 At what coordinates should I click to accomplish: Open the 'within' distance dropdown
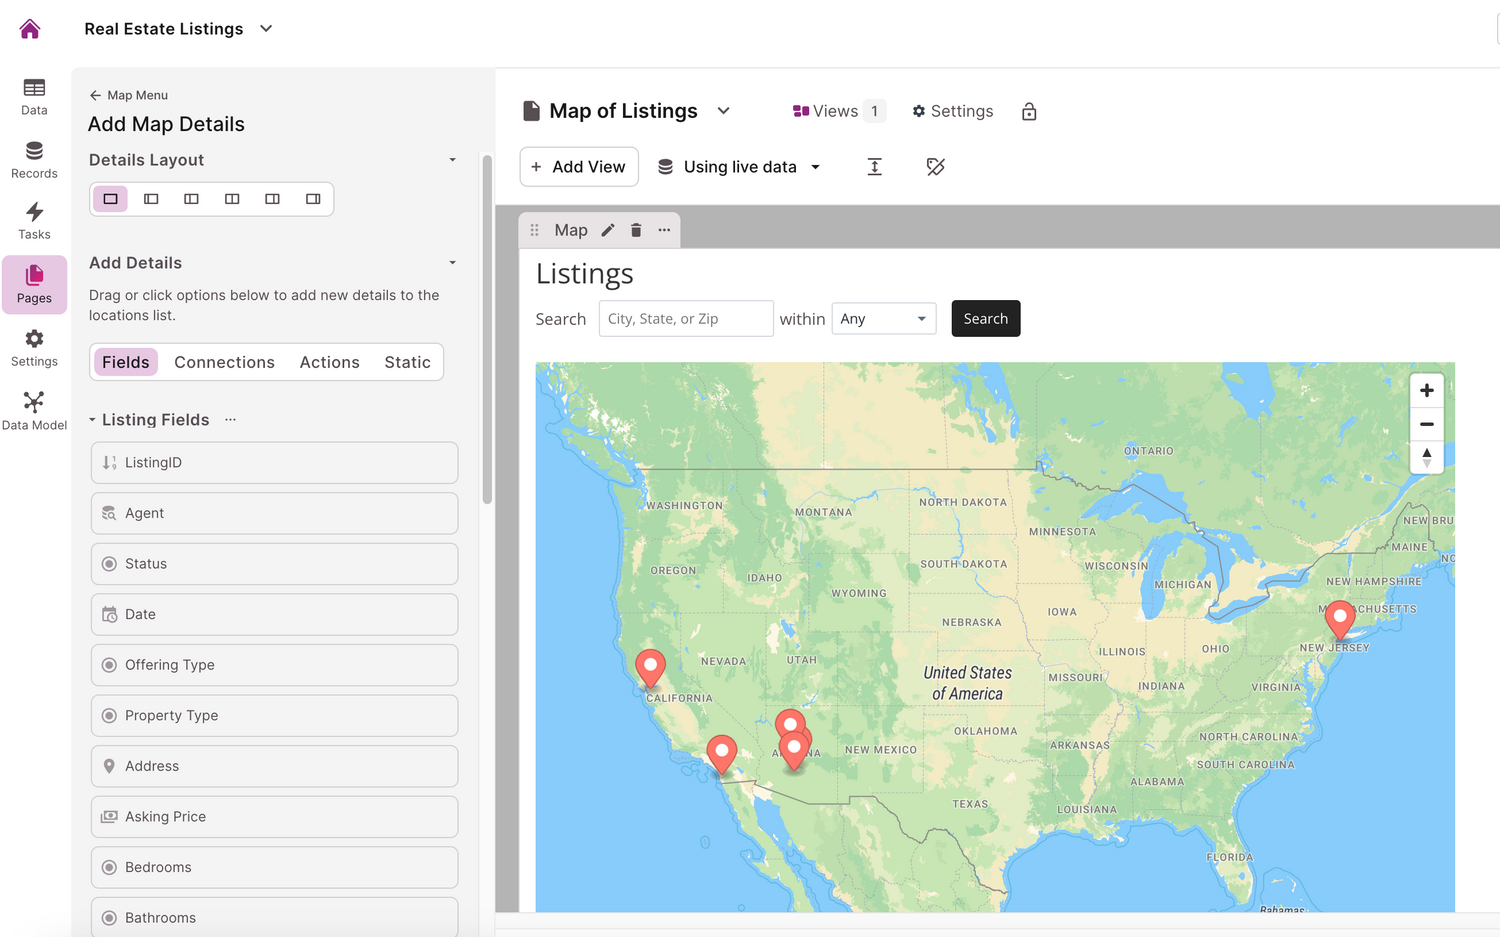pos(883,318)
